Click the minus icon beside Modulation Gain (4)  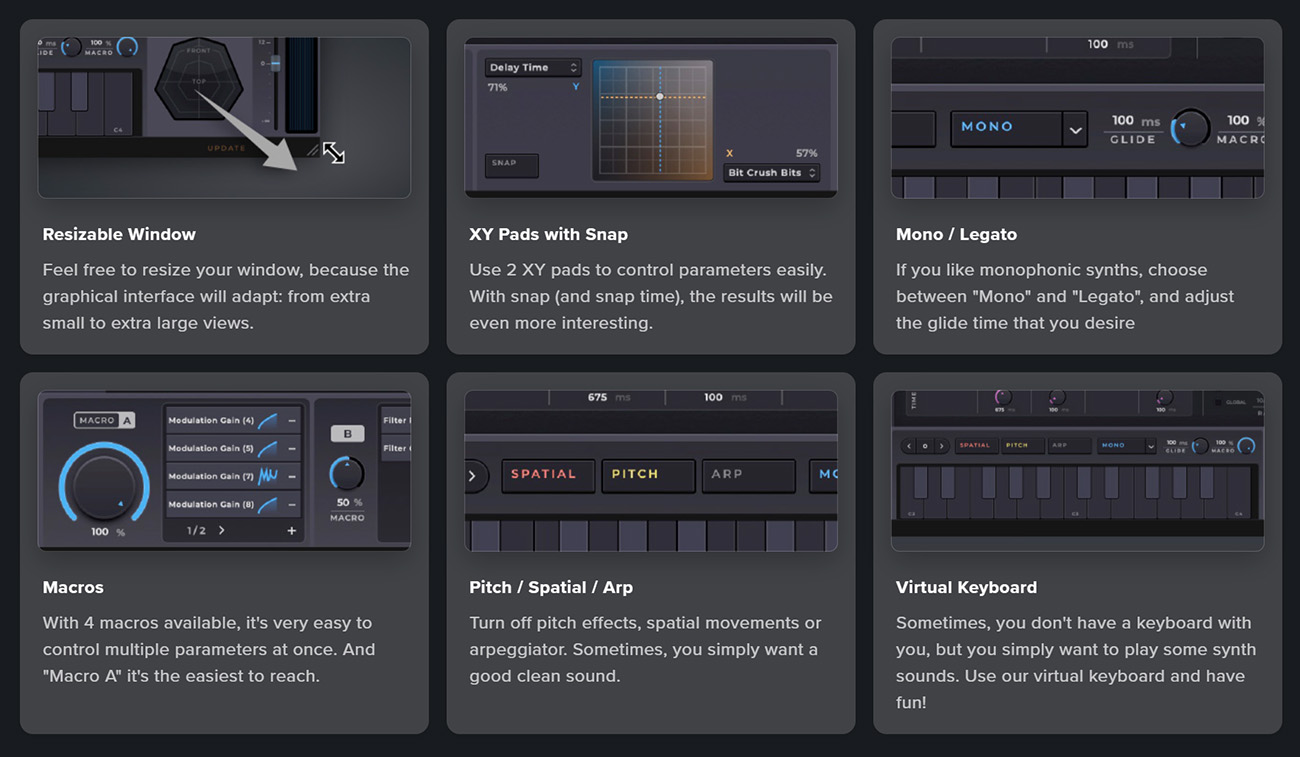pos(292,421)
